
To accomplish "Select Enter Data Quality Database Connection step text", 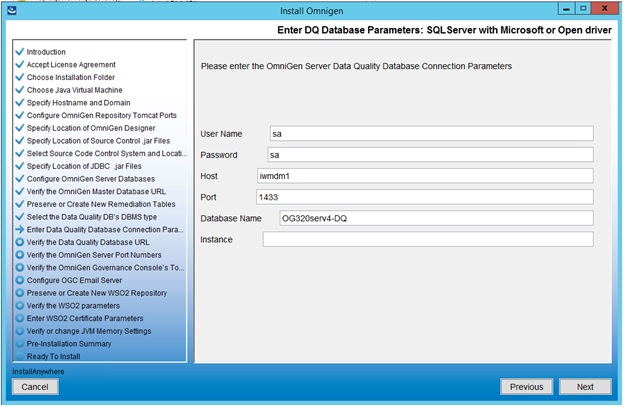I will (x=105, y=230).
